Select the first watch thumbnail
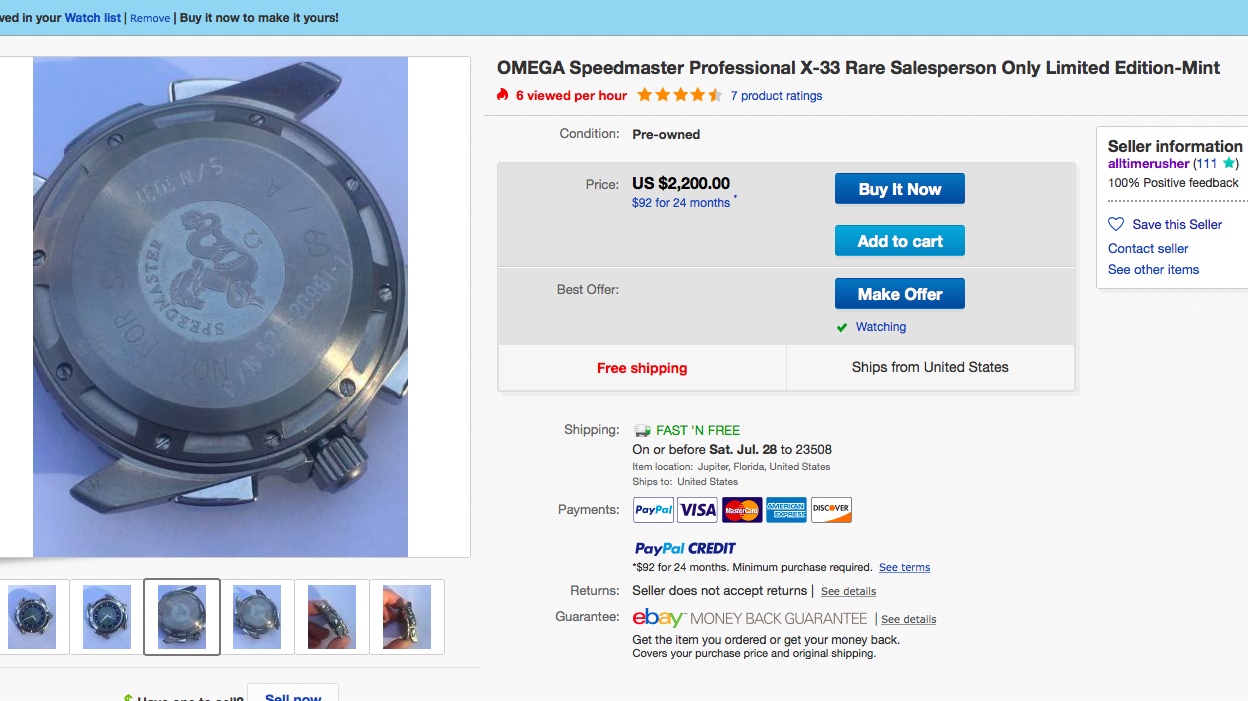1248x701 pixels. tap(32, 616)
